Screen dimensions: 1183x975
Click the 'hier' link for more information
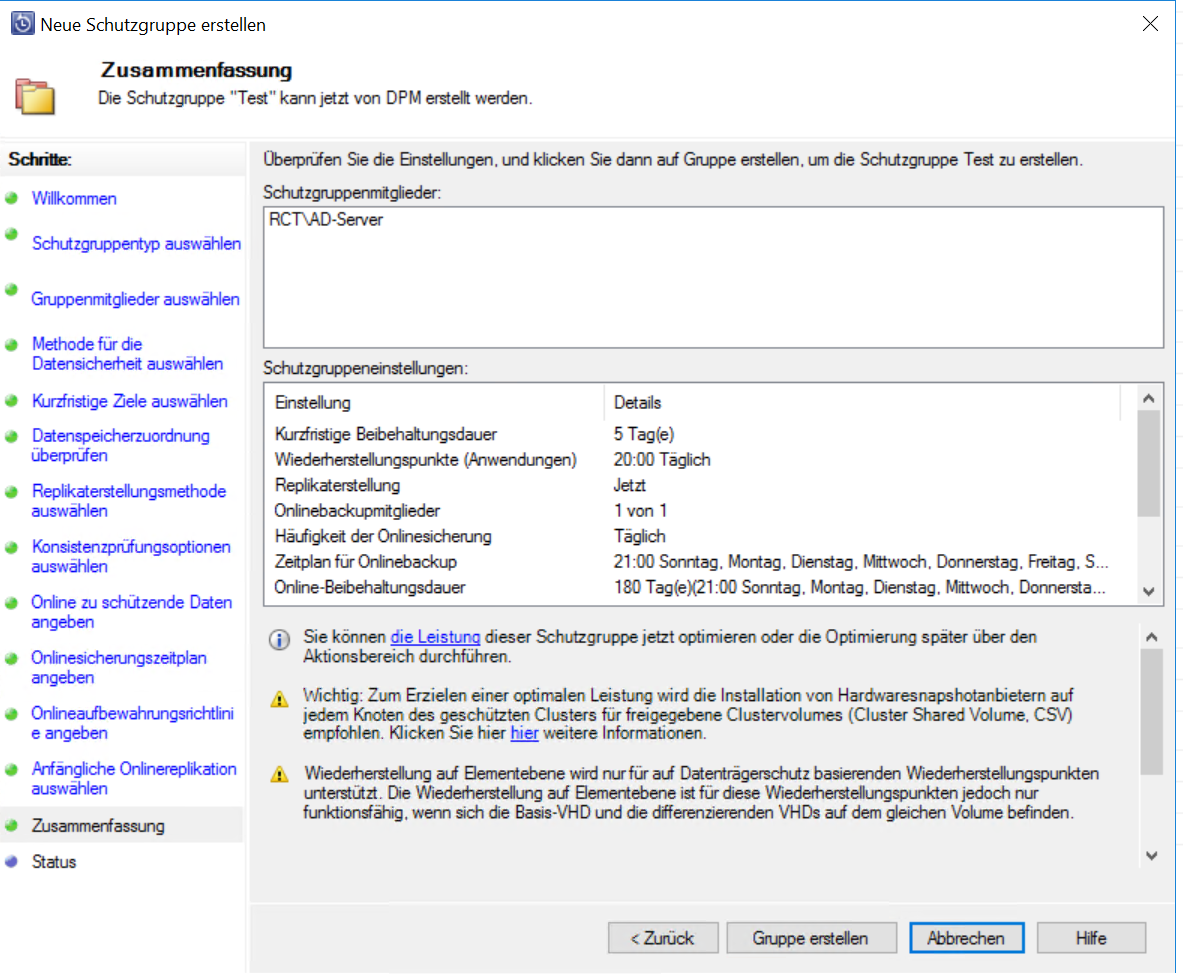(x=524, y=733)
